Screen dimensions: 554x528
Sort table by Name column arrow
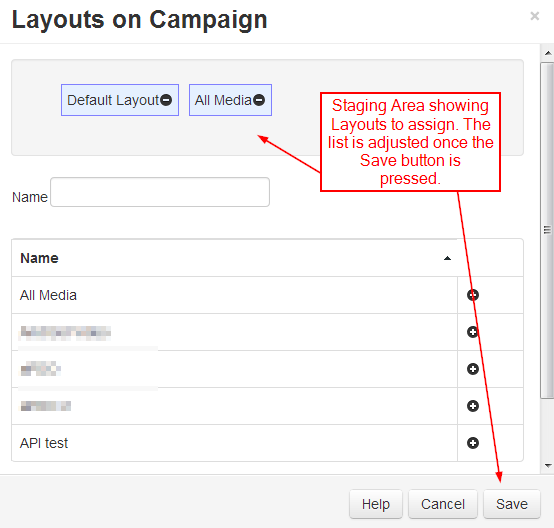(x=447, y=258)
